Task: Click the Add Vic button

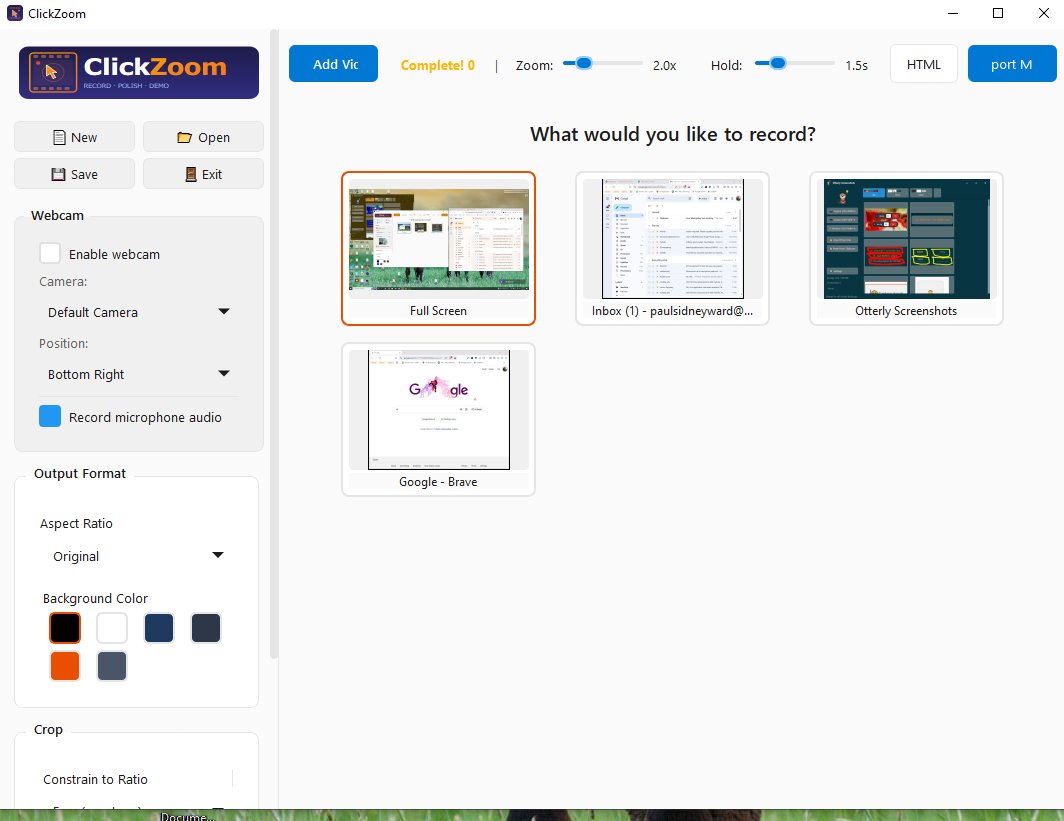Action: click(x=333, y=63)
